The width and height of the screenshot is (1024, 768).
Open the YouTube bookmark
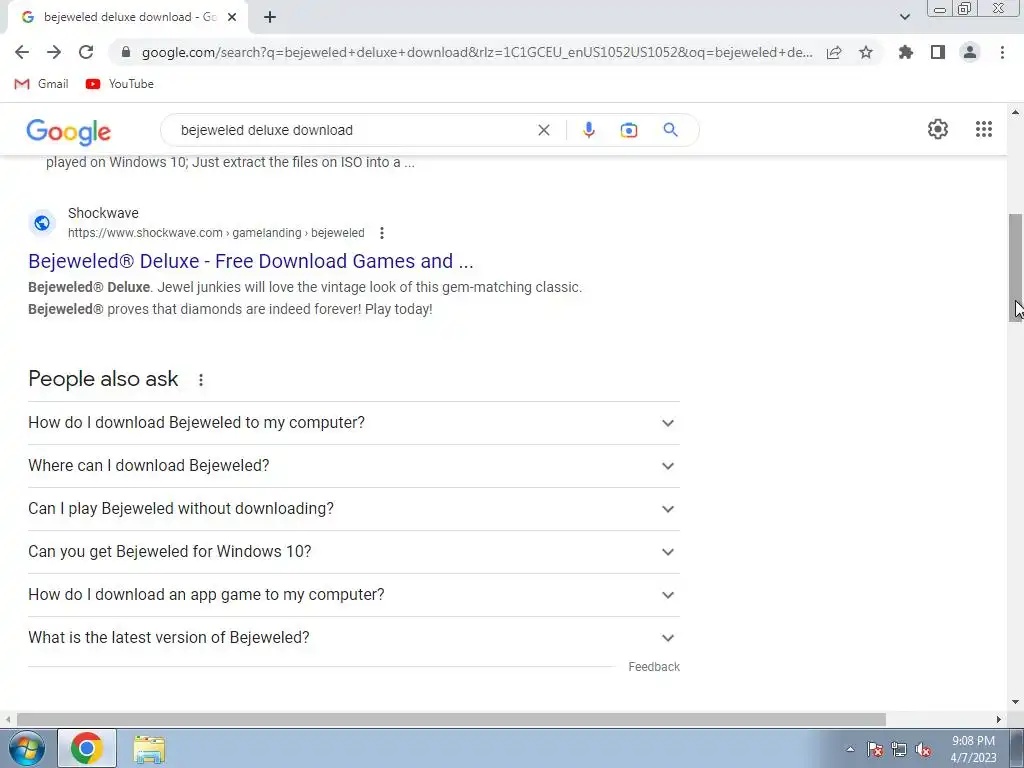(120, 84)
